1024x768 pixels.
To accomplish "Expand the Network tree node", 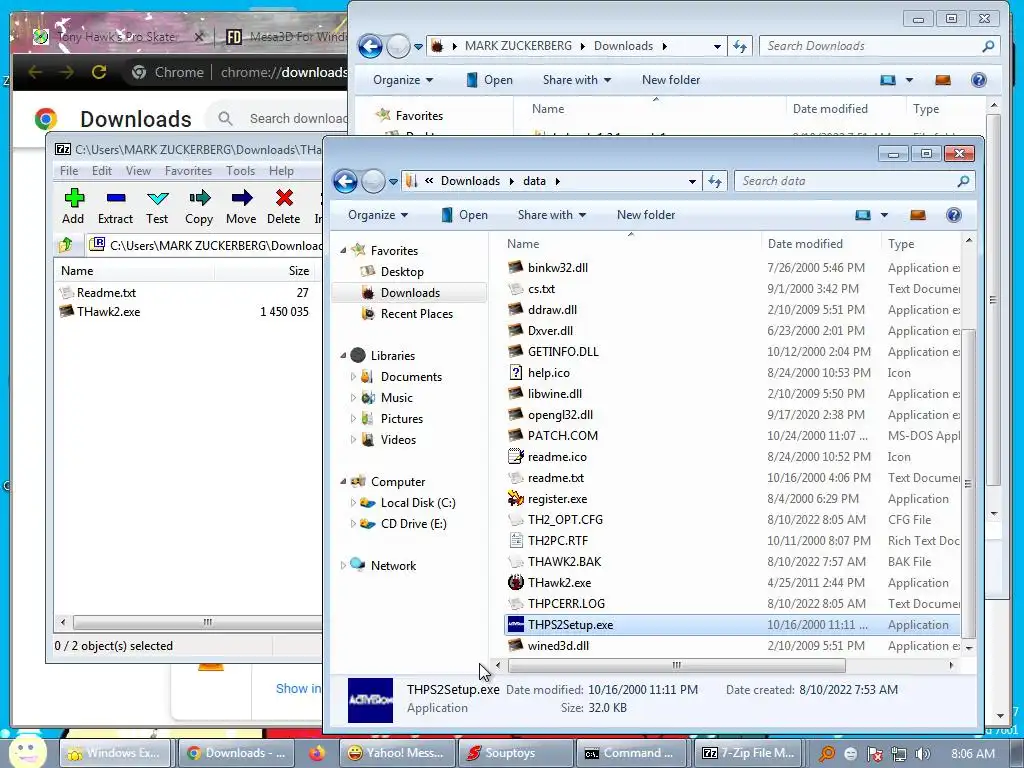I will 343,566.
